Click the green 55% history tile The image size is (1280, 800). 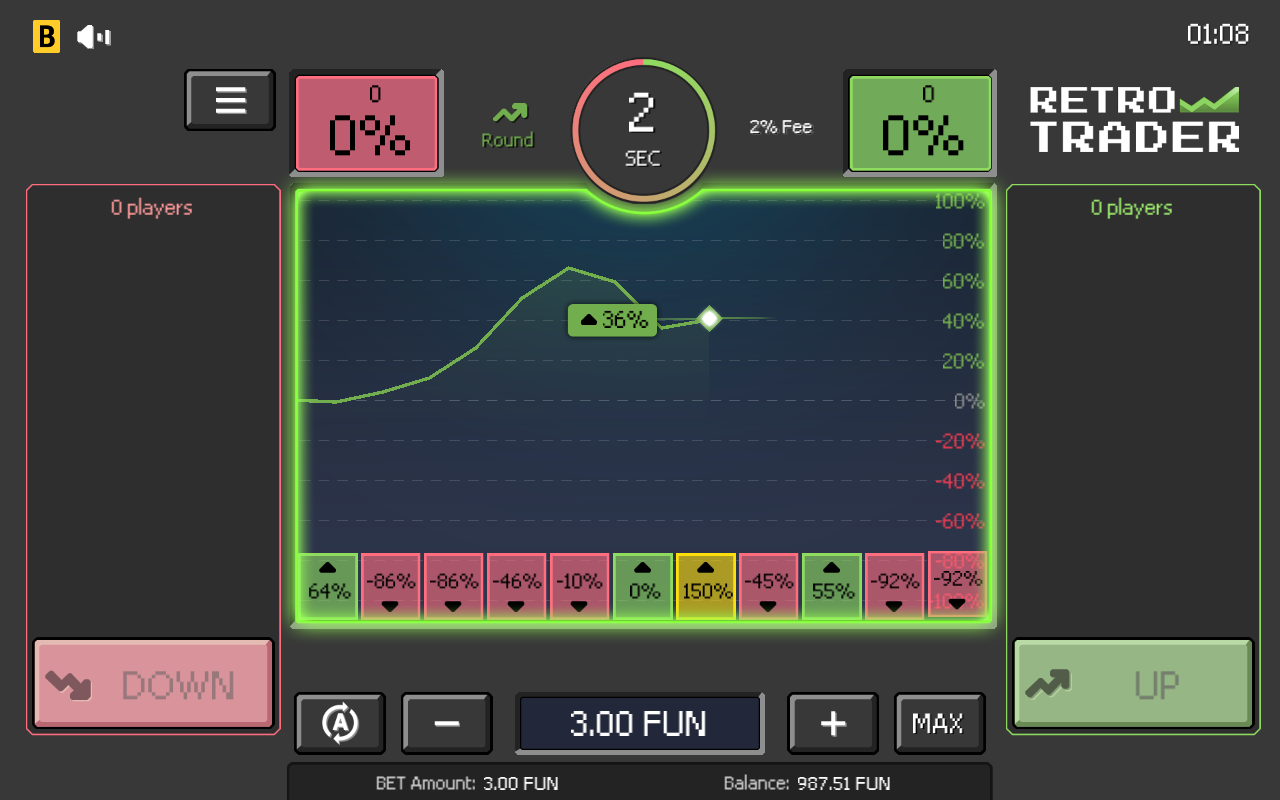click(x=832, y=586)
